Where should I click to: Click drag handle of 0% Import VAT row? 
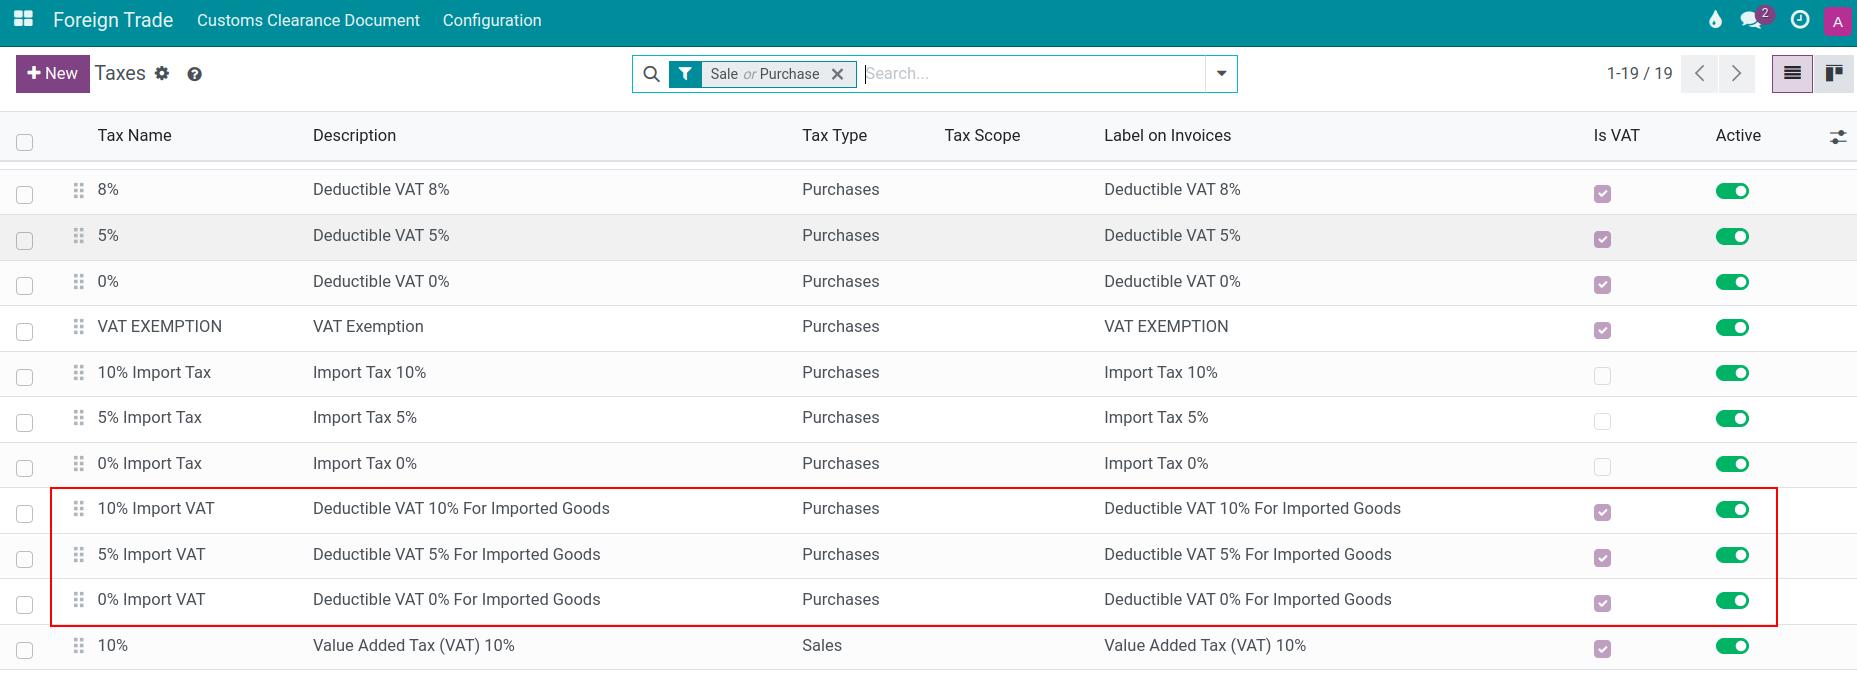[79, 600]
